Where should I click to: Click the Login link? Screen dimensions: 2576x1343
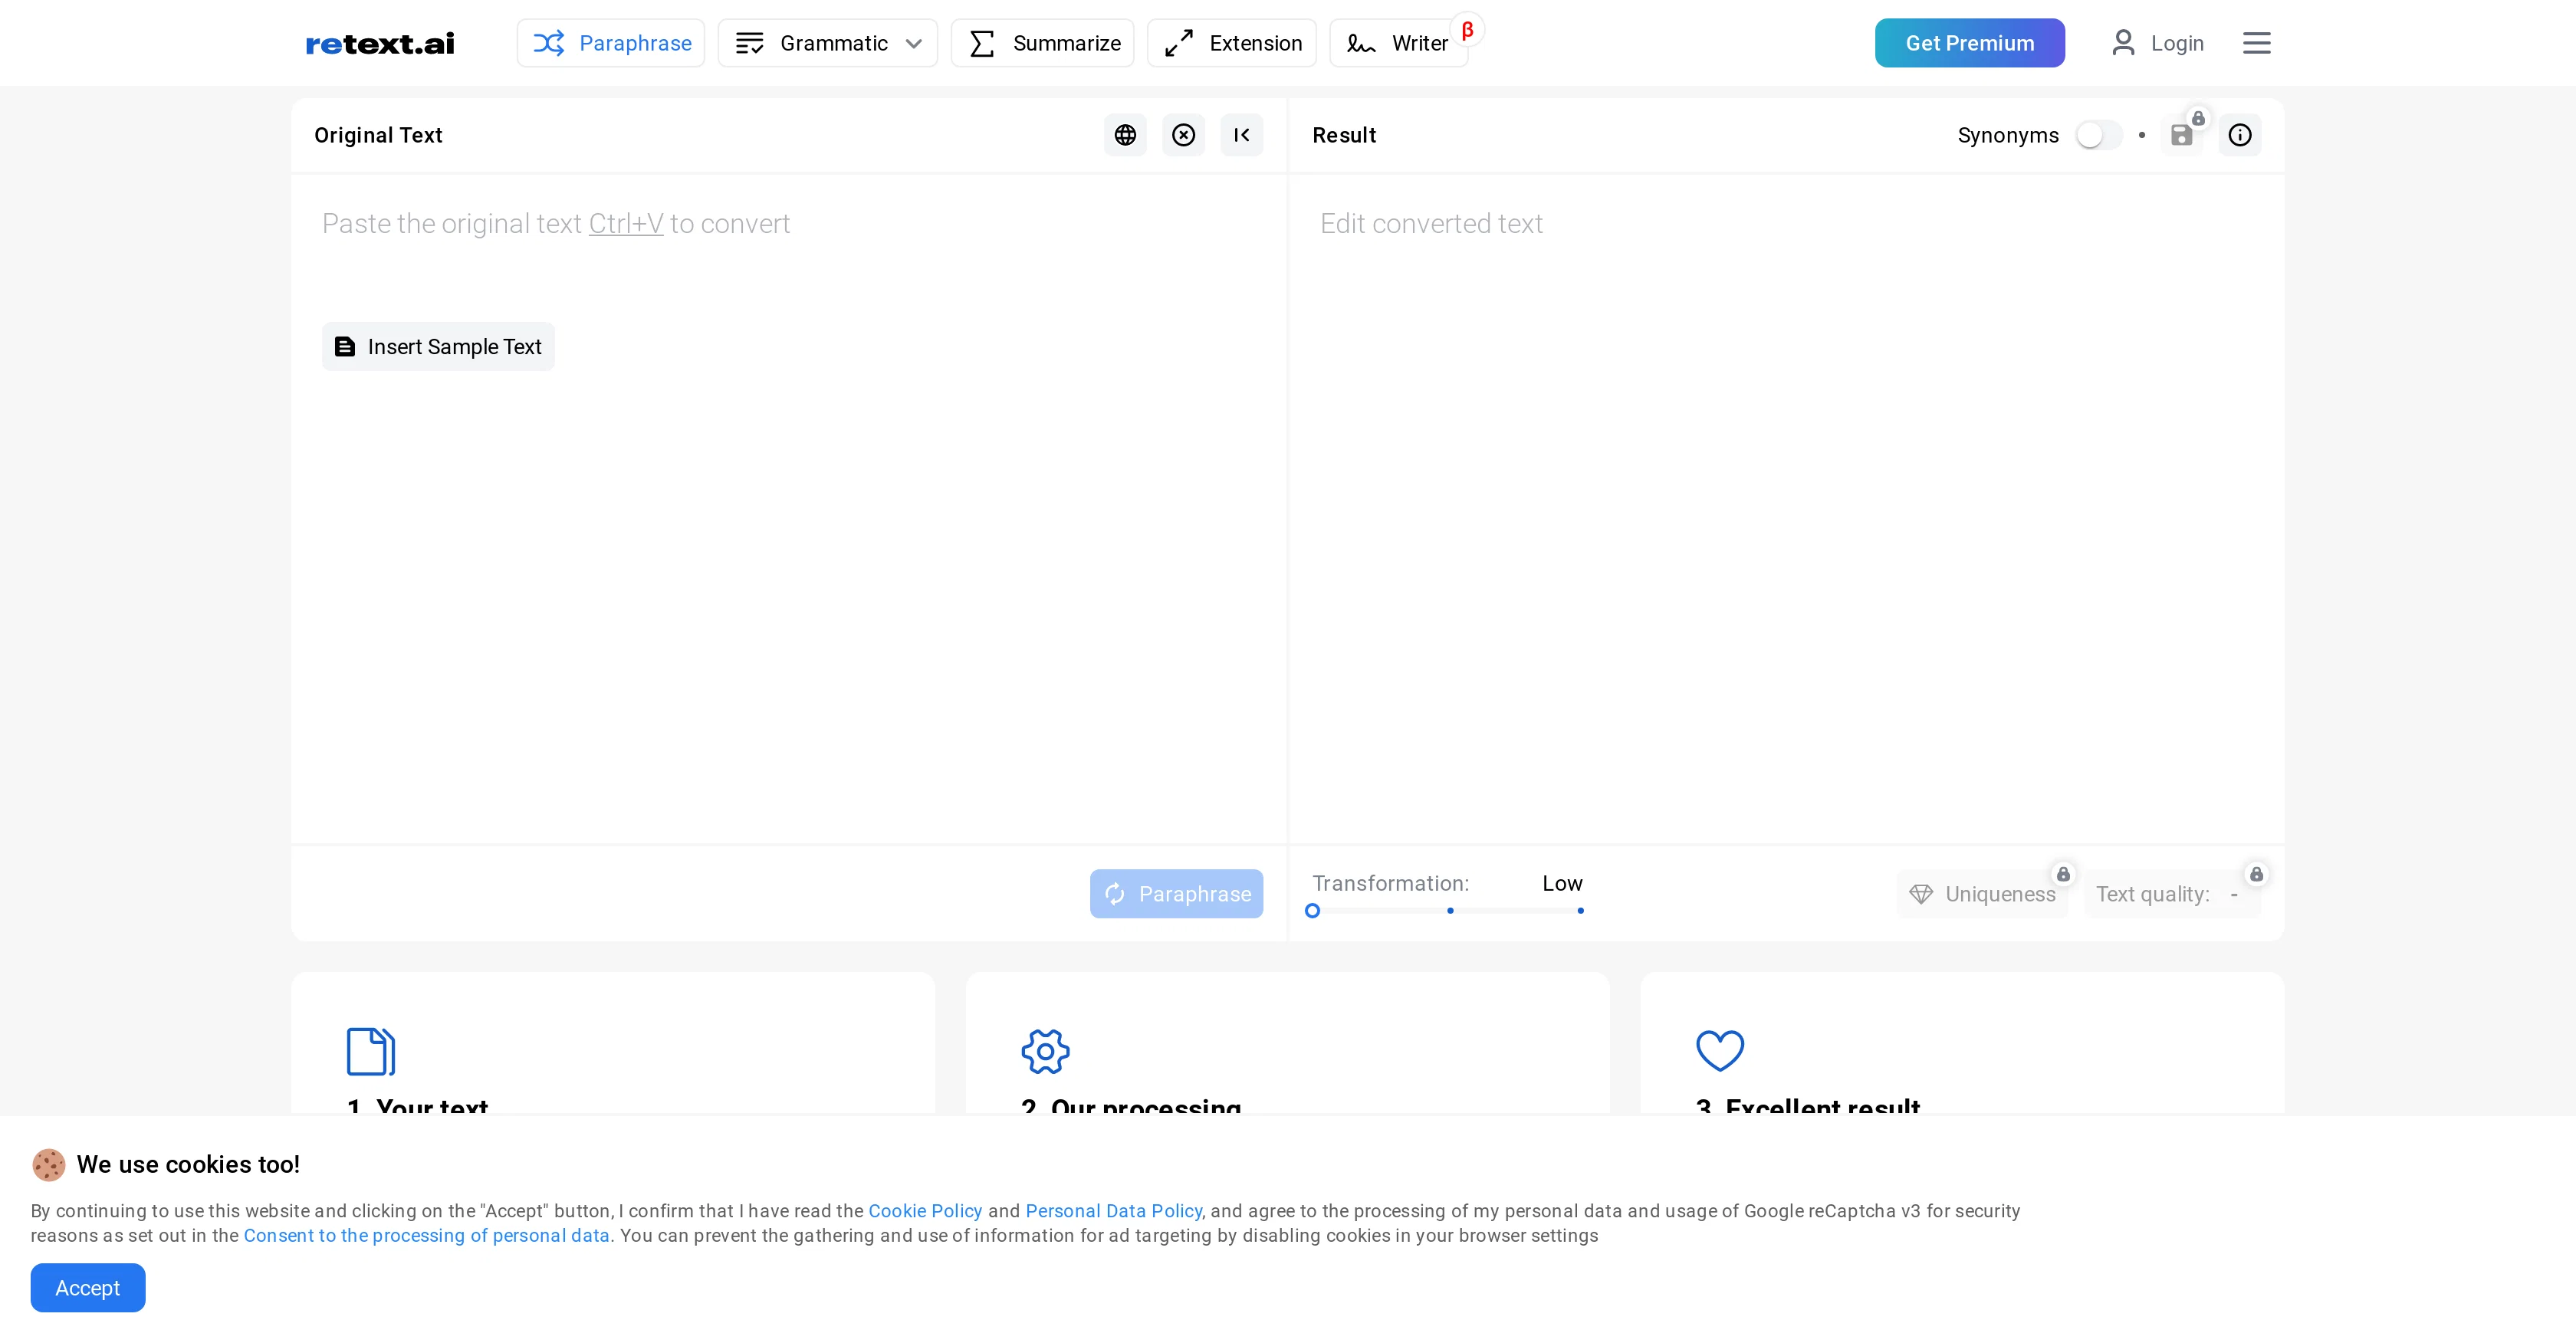click(2176, 43)
